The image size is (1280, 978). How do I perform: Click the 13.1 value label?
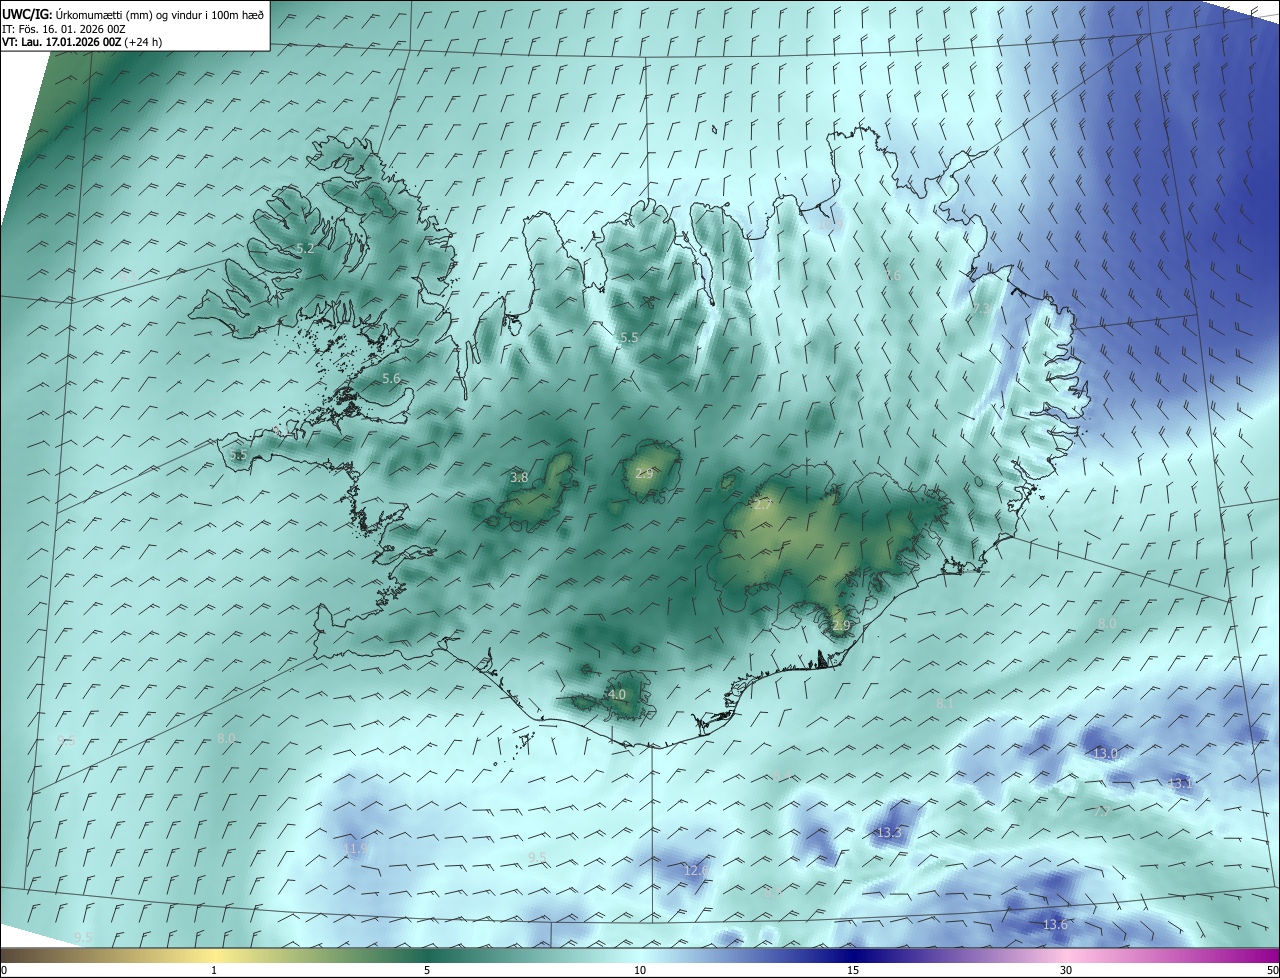point(1181,783)
